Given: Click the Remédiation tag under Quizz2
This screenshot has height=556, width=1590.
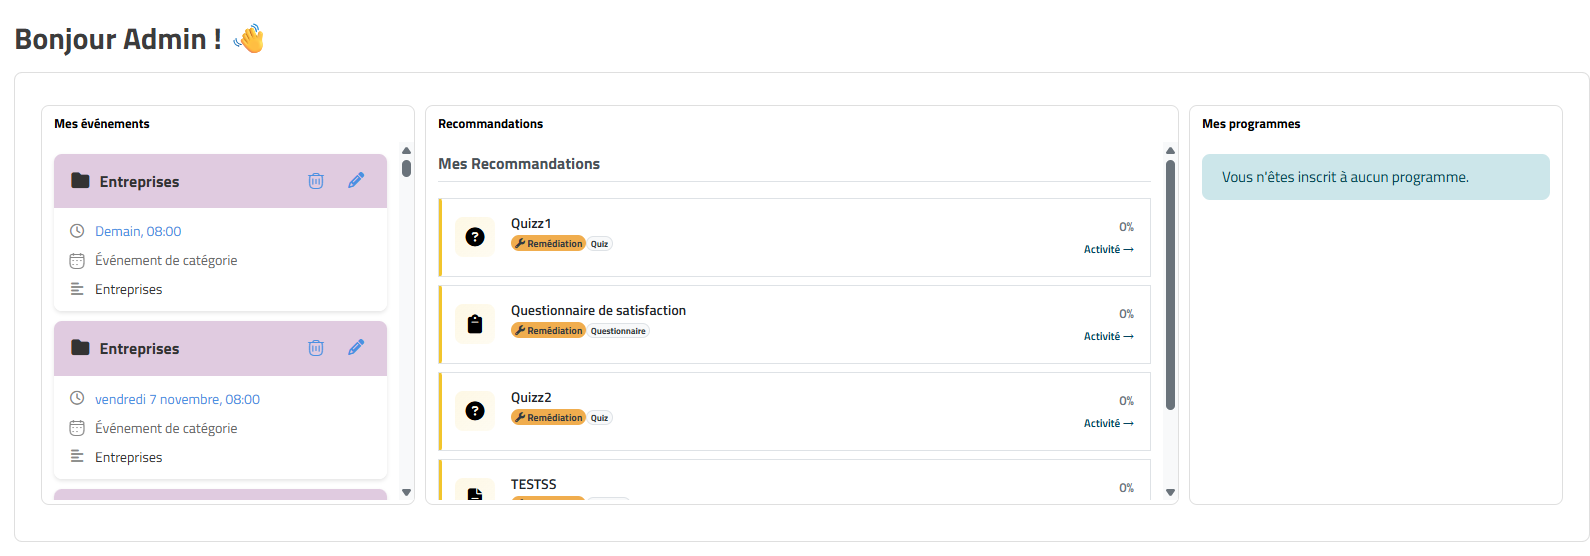Looking at the screenshot, I should coord(548,418).
